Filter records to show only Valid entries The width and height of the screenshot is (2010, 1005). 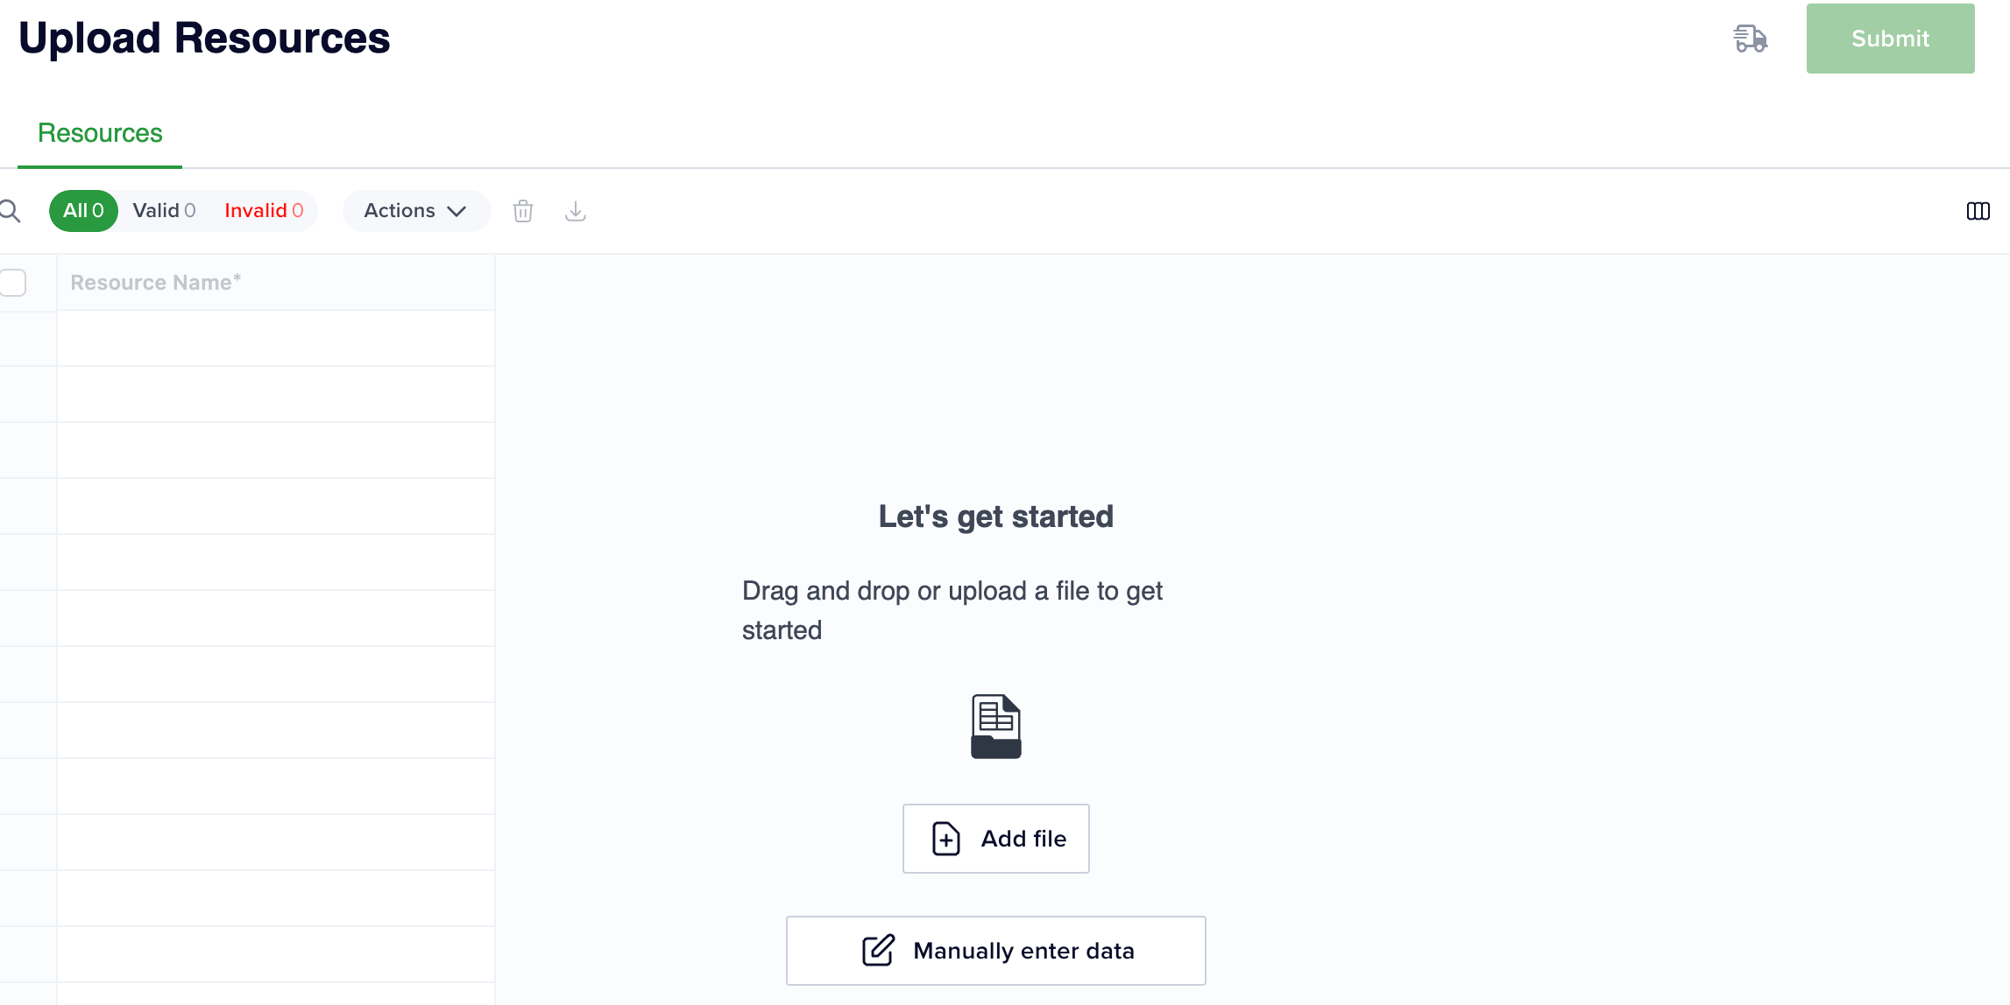[163, 211]
